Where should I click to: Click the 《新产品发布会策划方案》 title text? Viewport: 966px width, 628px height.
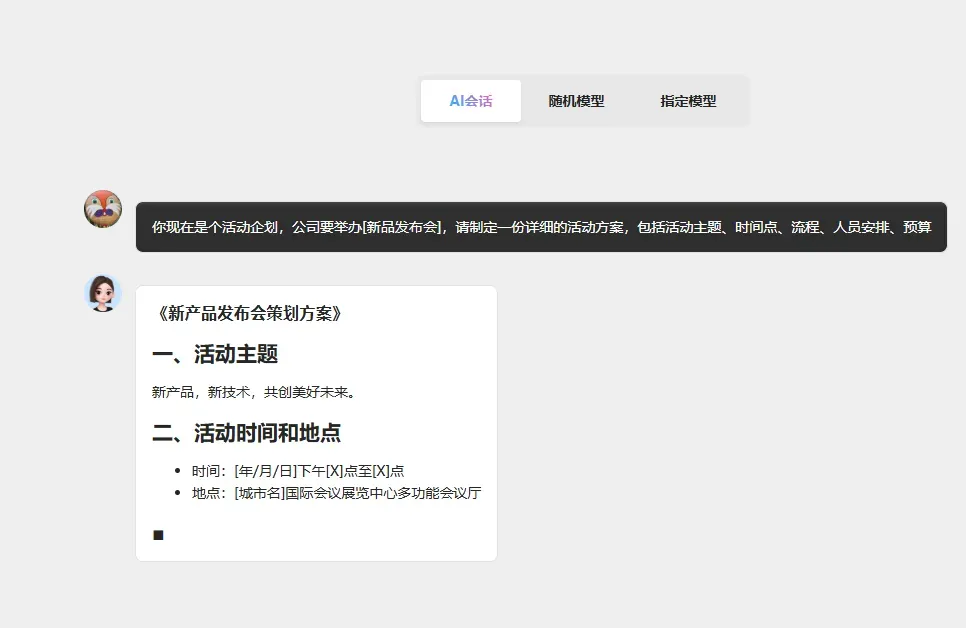tap(249, 313)
